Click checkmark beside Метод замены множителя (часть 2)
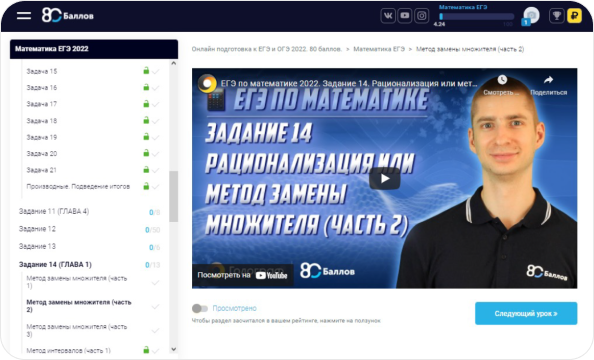Viewport: 594px width, 360px height. click(x=155, y=307)
